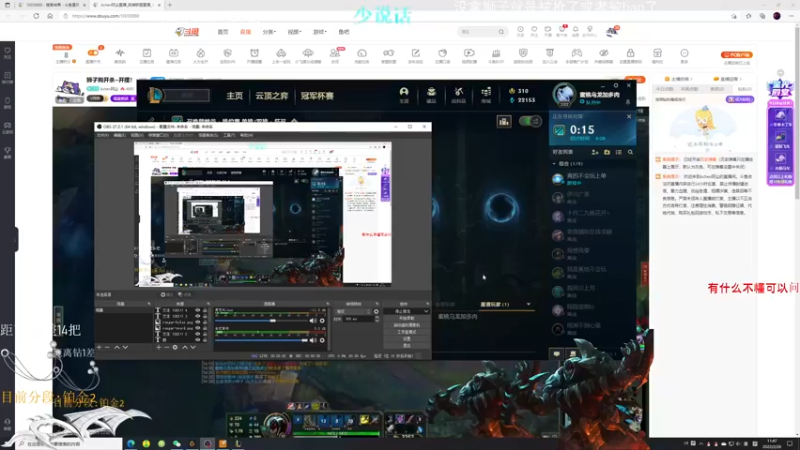This screenshot has width=800, height=450.
Task: Open the loot hammer icon in LoL client
Action: point(458,92)
